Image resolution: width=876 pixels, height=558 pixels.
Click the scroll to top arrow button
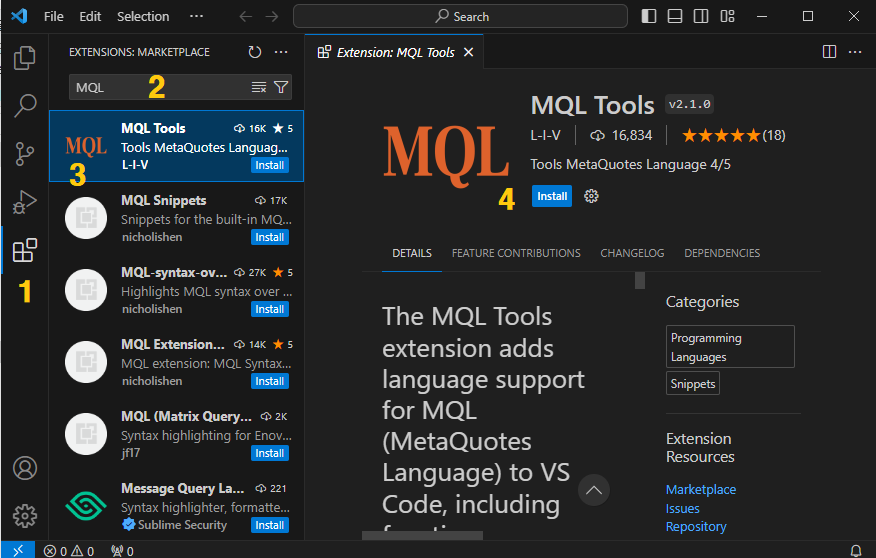593,490
